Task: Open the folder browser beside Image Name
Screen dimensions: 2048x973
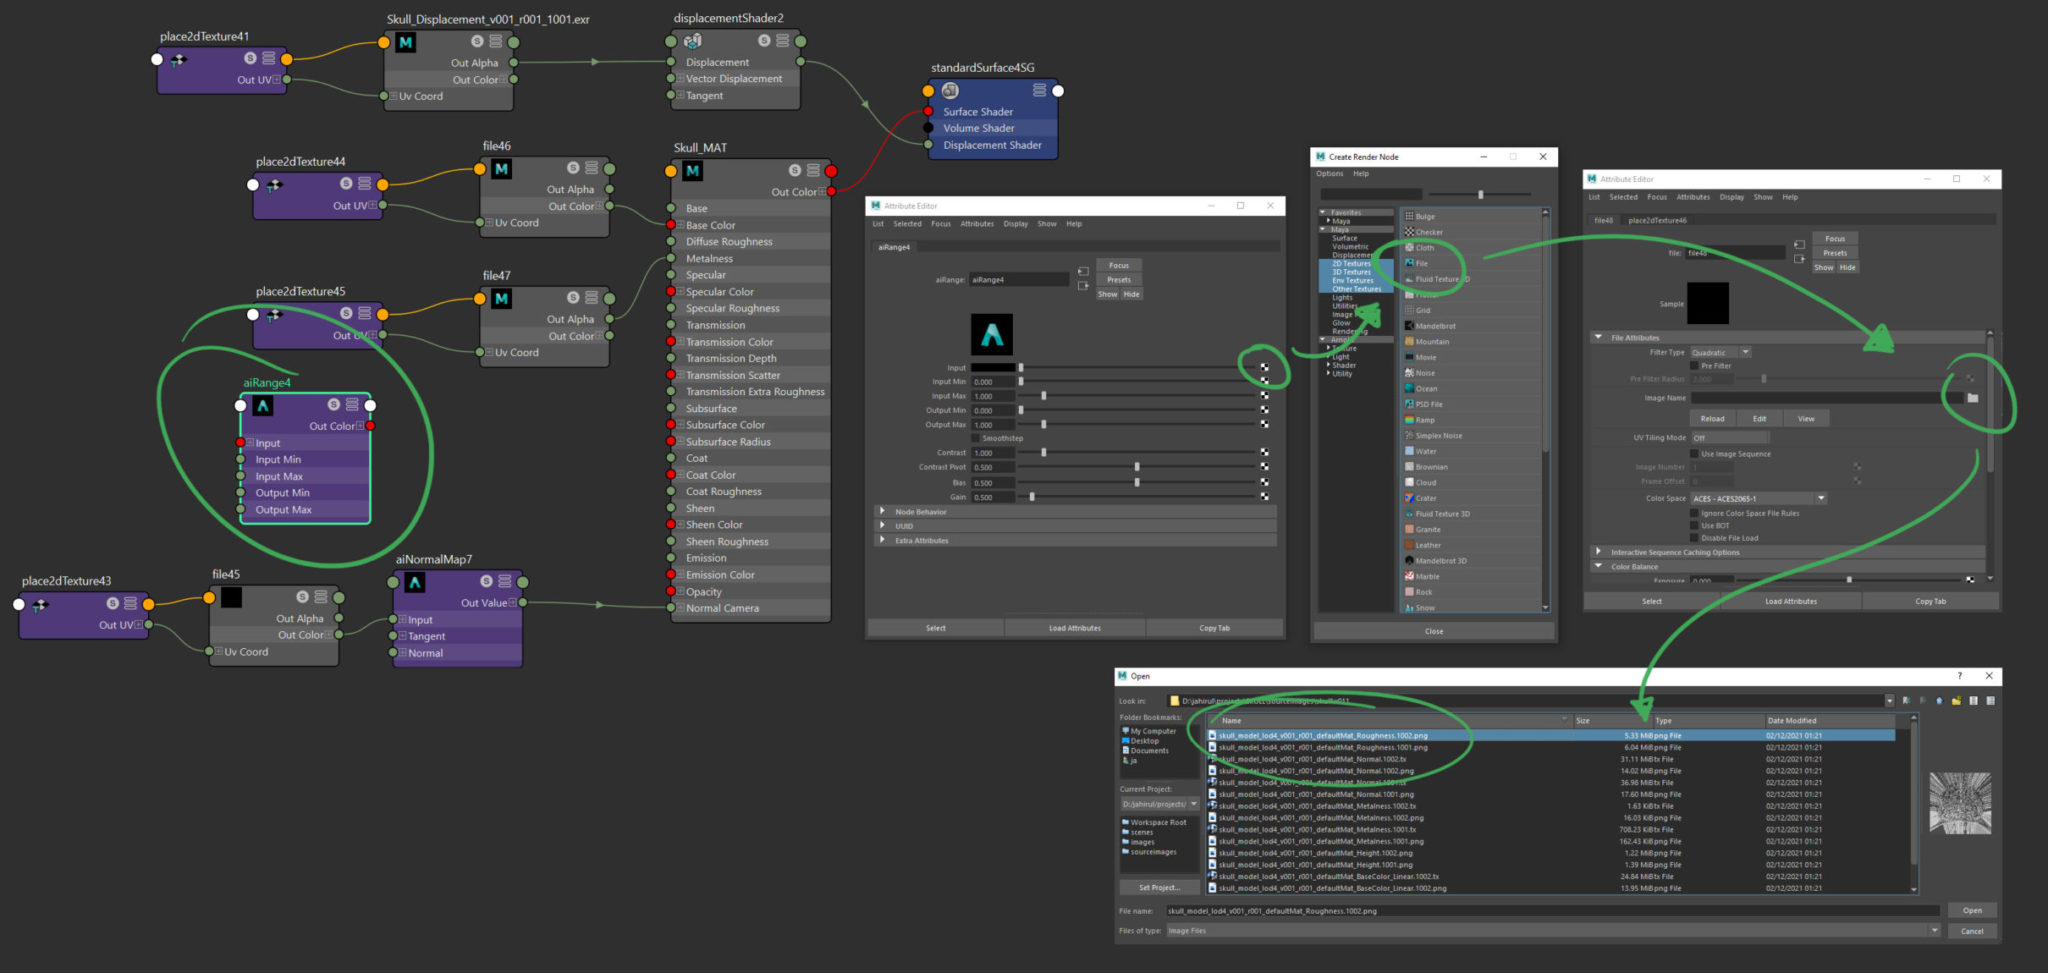Action: (x=1972, y=398)
